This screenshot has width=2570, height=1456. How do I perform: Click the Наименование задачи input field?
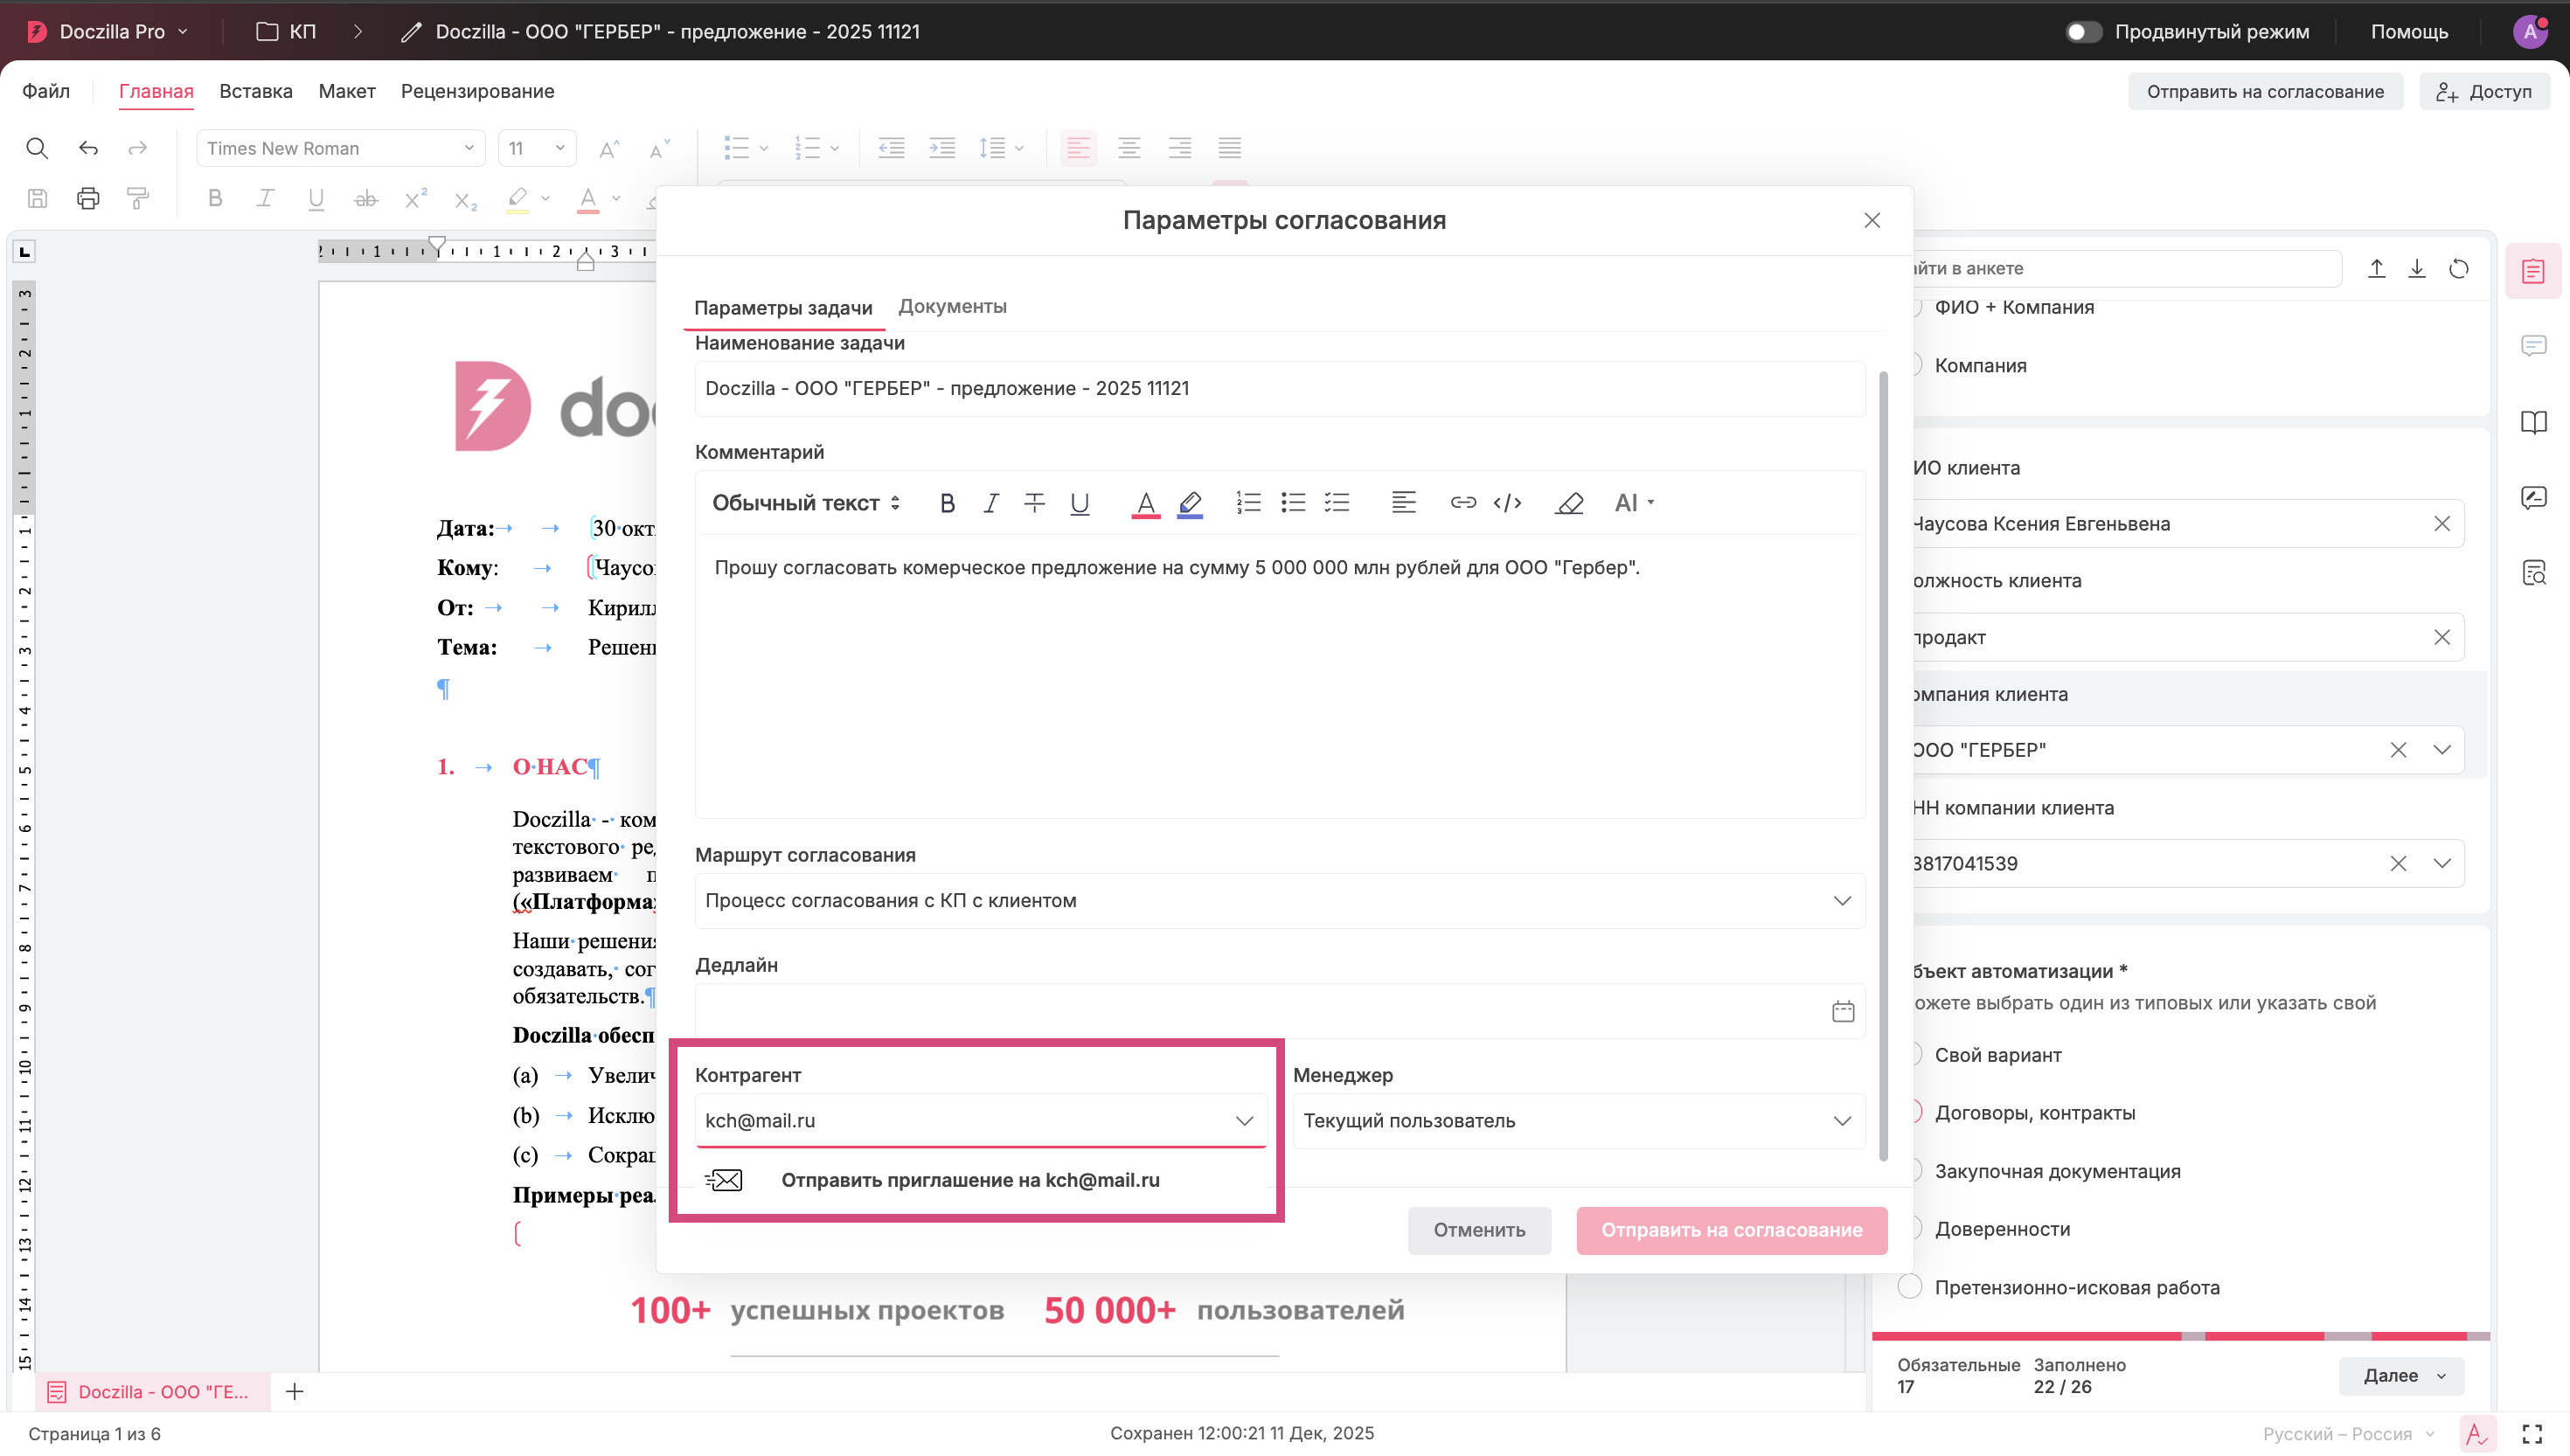click(1279, 389)
